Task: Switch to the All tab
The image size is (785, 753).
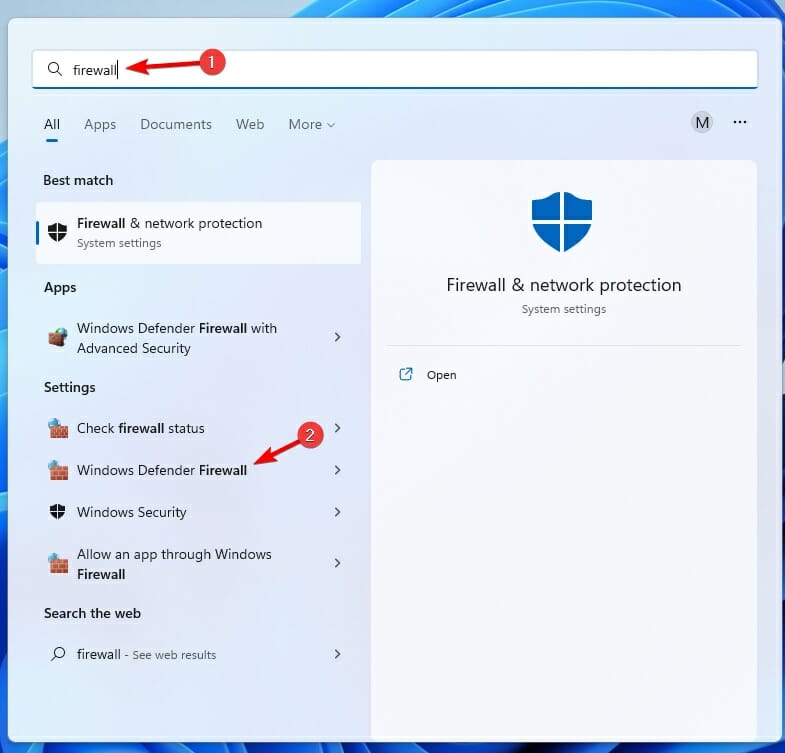Action: (52, 124)
